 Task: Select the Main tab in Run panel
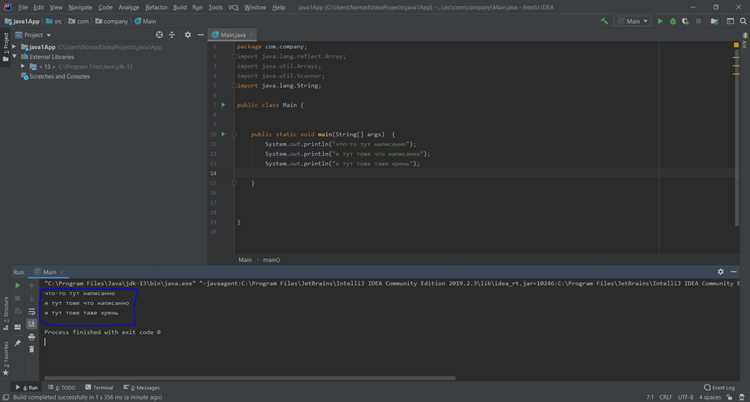click(x=47, y=272)
